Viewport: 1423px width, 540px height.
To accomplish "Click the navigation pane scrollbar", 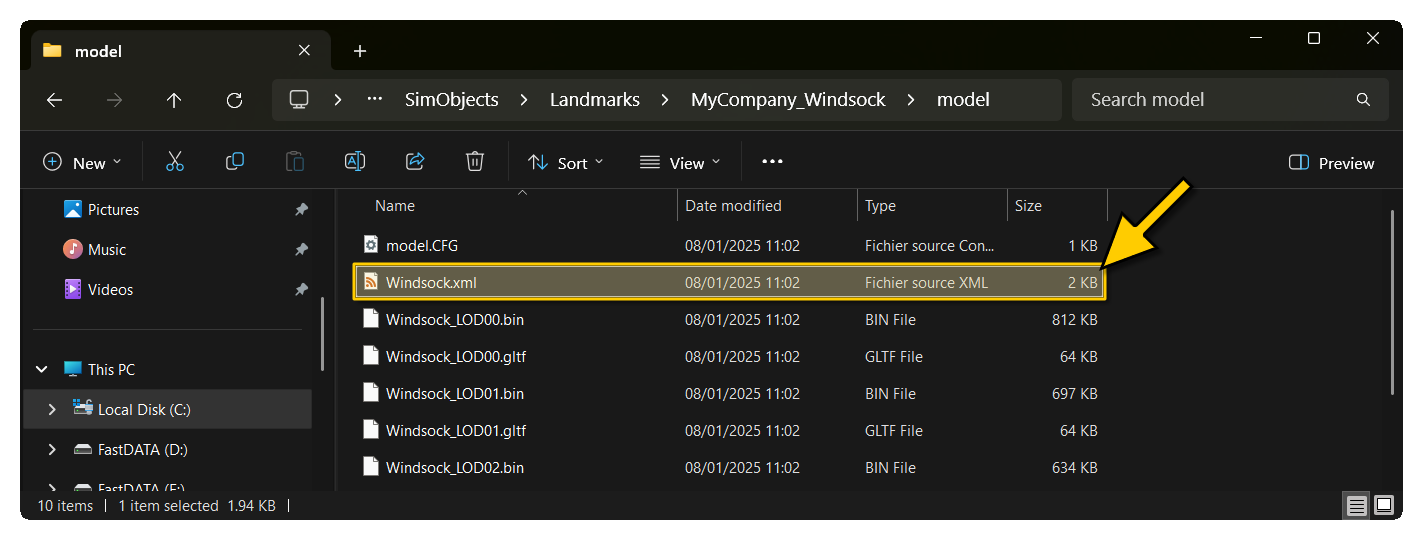I will [322, 334].
